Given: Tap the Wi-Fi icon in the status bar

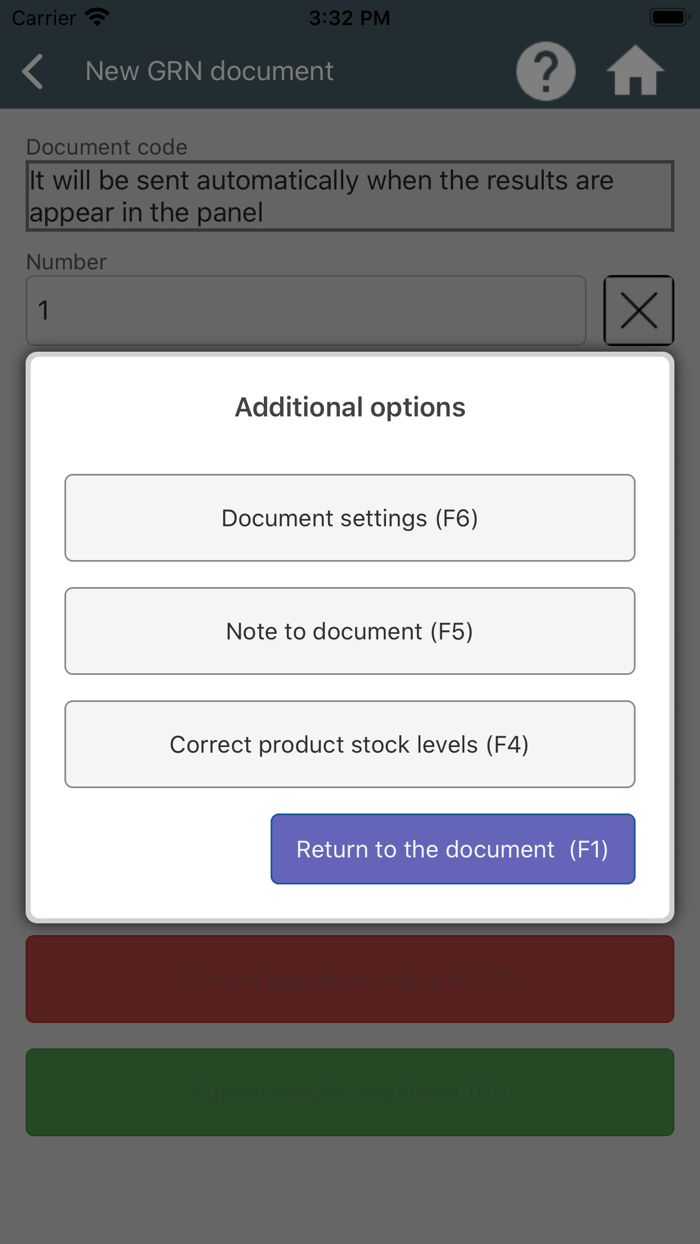Looking at the screenshot, I should tap(96, 15).
